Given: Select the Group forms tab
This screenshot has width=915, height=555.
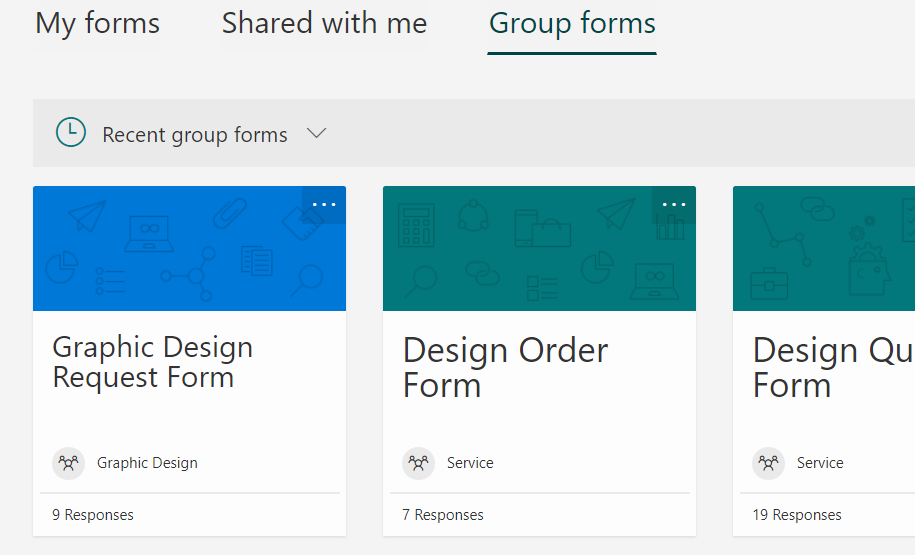Looking at the screenshot, I should pos(572,24).
